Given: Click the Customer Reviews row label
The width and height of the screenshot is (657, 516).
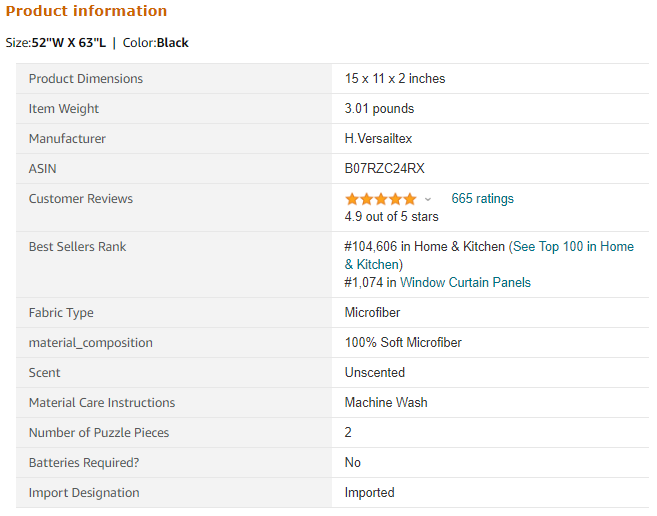Looking at the screenshot, I should pos(80,199).
